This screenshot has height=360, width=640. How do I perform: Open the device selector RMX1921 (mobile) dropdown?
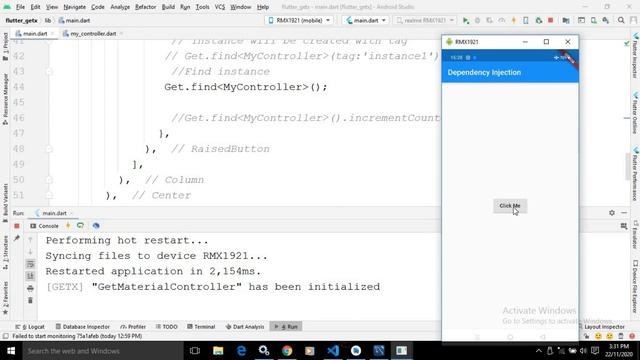click(299, 20)
